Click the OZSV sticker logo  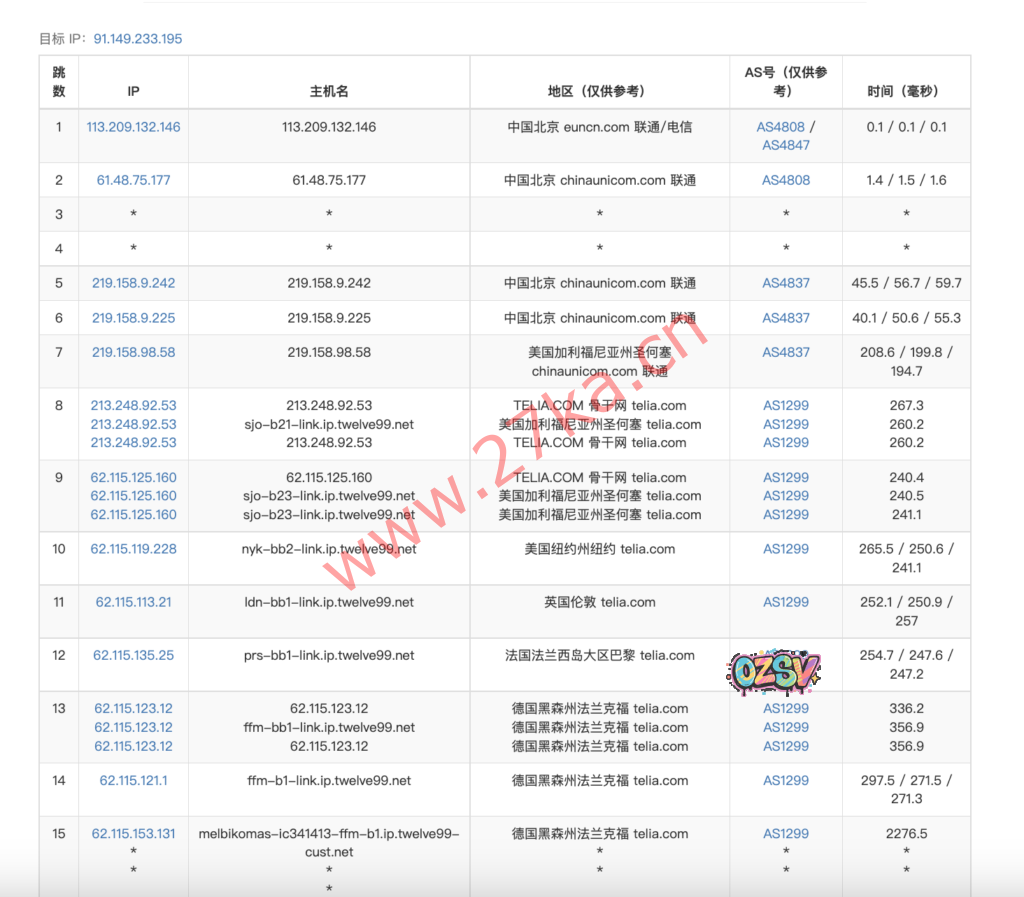coord(773,670)
